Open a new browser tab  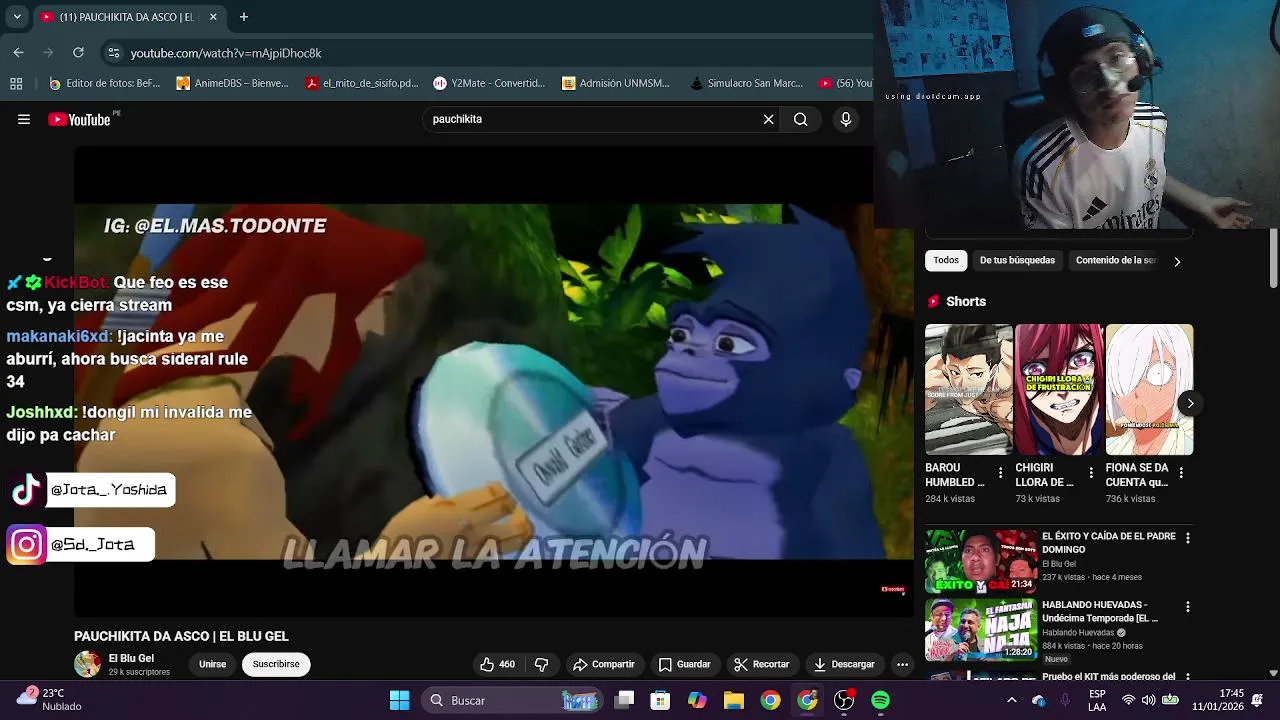pyautogui.click(x=243, y=17)
